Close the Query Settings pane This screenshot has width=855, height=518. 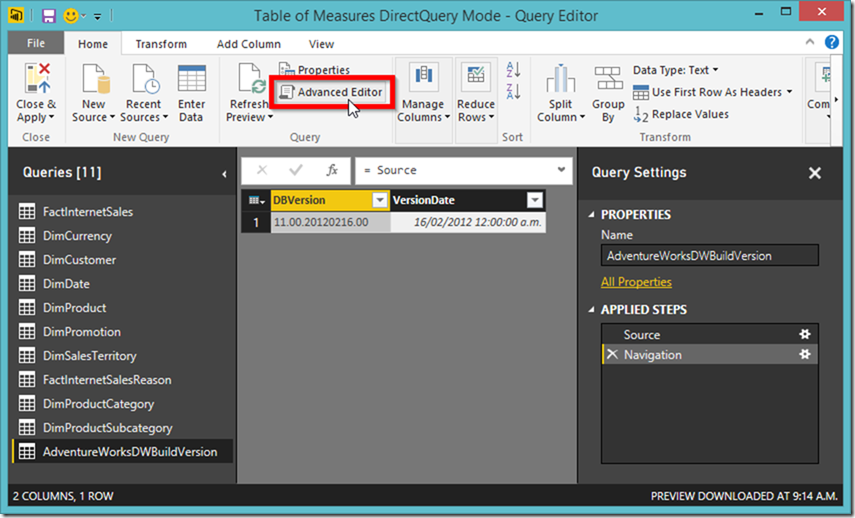point(815,173)
